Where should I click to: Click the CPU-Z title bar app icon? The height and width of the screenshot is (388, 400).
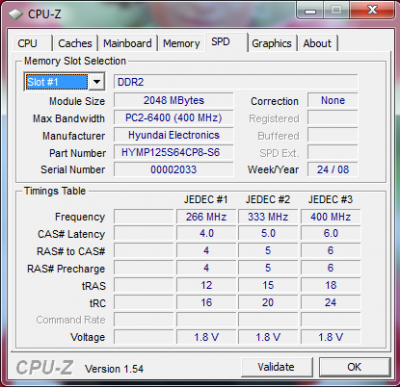(x=15, y=14)
